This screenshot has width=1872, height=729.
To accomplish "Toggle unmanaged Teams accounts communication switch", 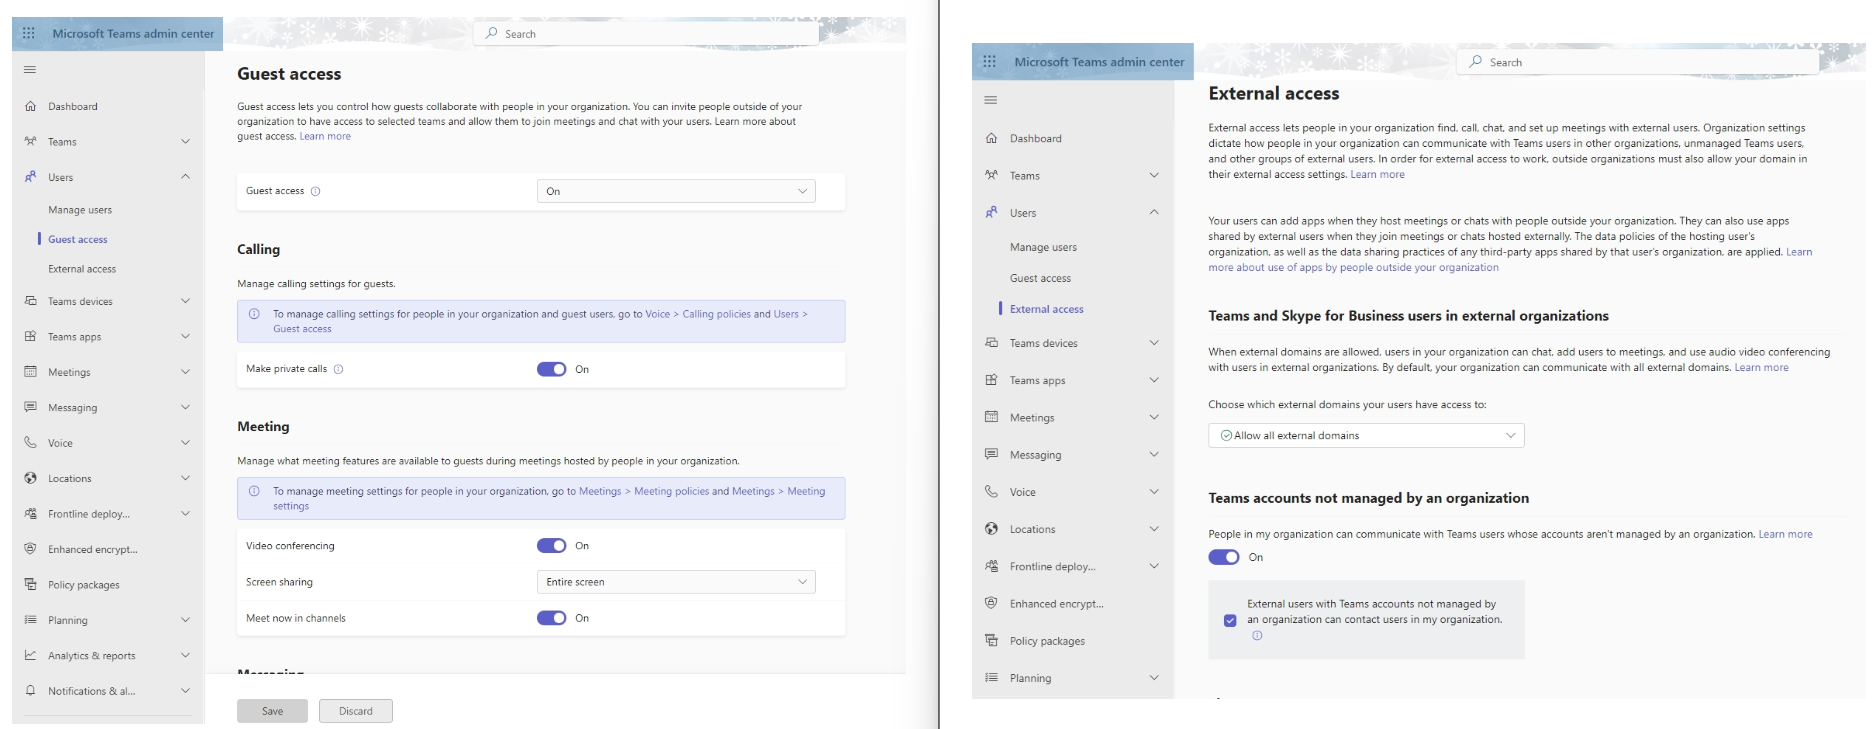I will (x=1224, y=557).
